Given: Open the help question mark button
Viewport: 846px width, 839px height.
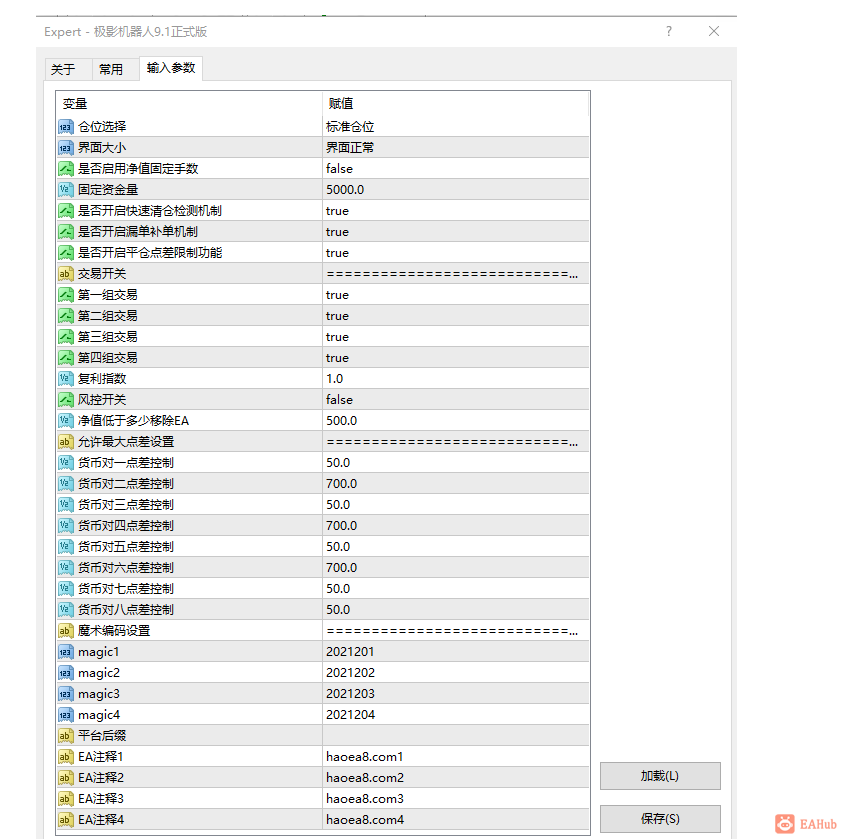Looking at the screenshot, I should click(669, 31).
